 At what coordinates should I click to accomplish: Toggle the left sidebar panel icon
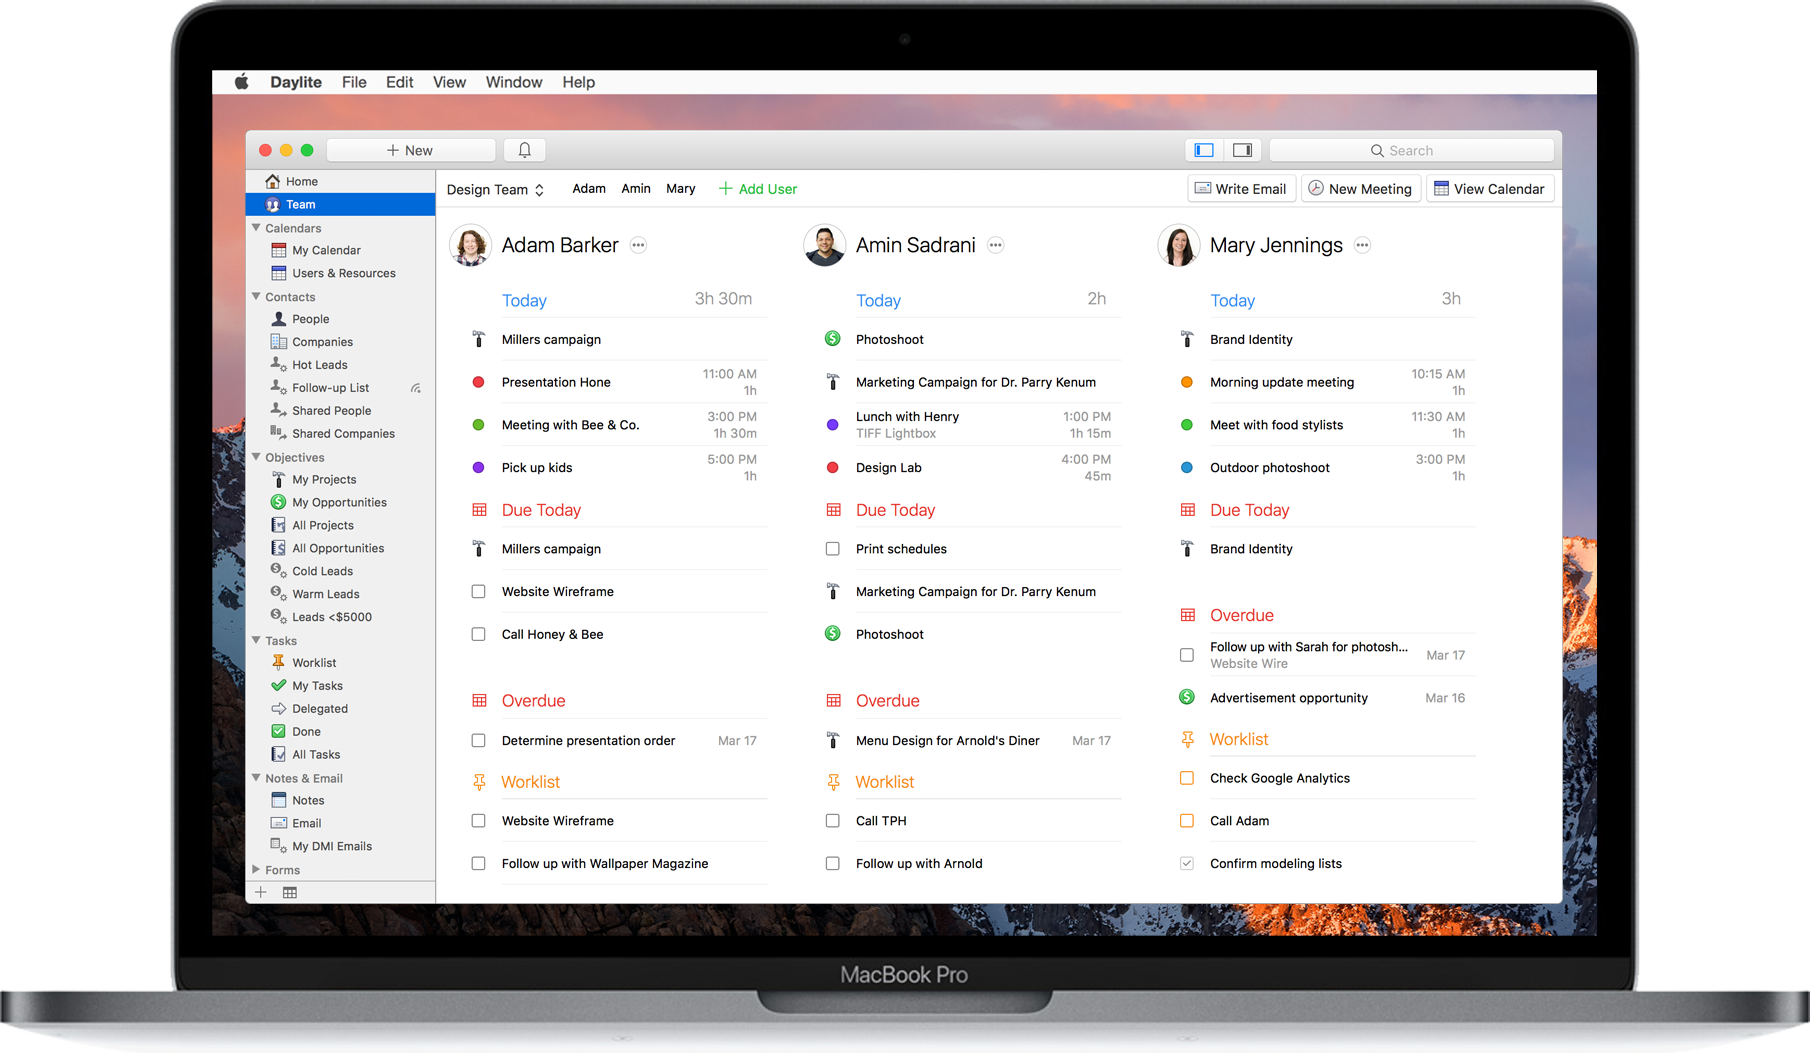tap(1204, 150)
